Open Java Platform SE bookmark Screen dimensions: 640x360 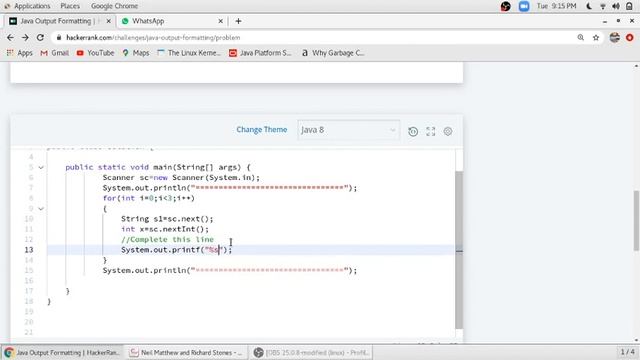[x=260, y=53]
